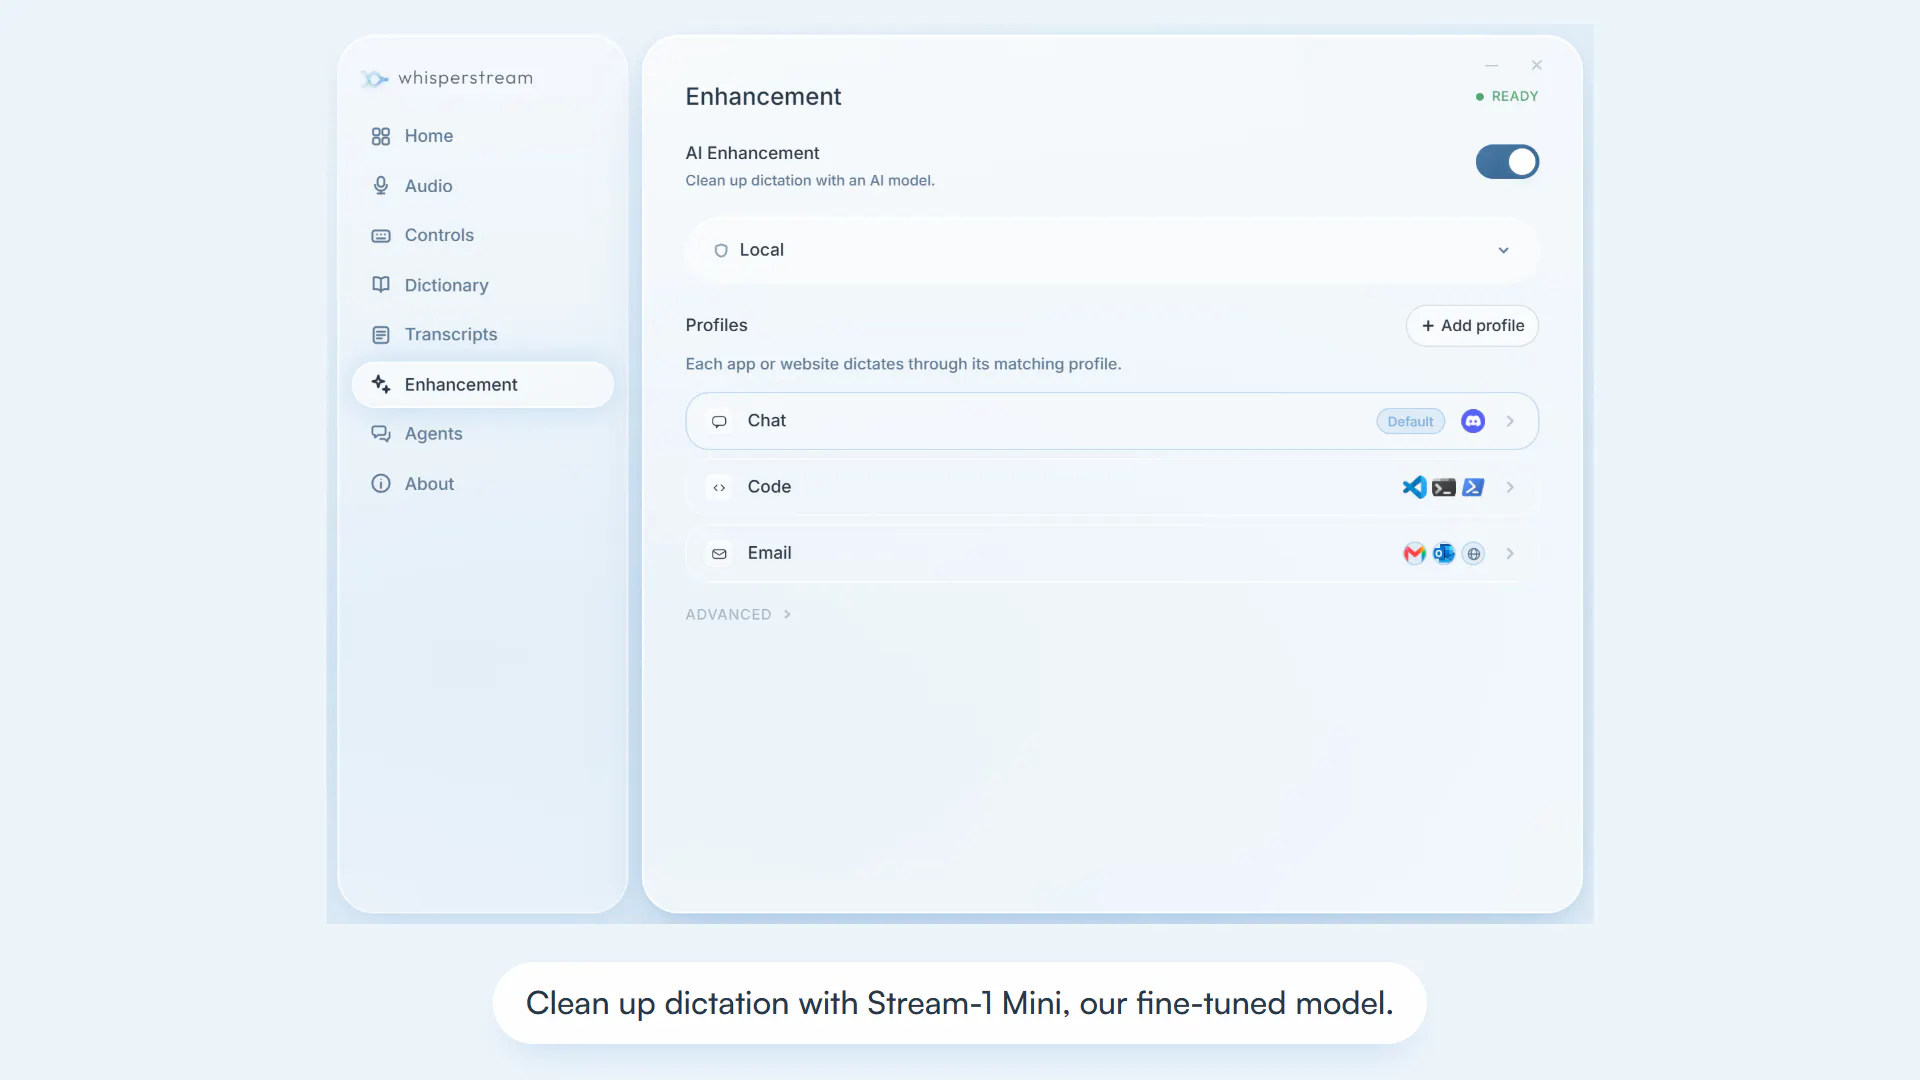Expand the Chat profile chevron

1510,422
